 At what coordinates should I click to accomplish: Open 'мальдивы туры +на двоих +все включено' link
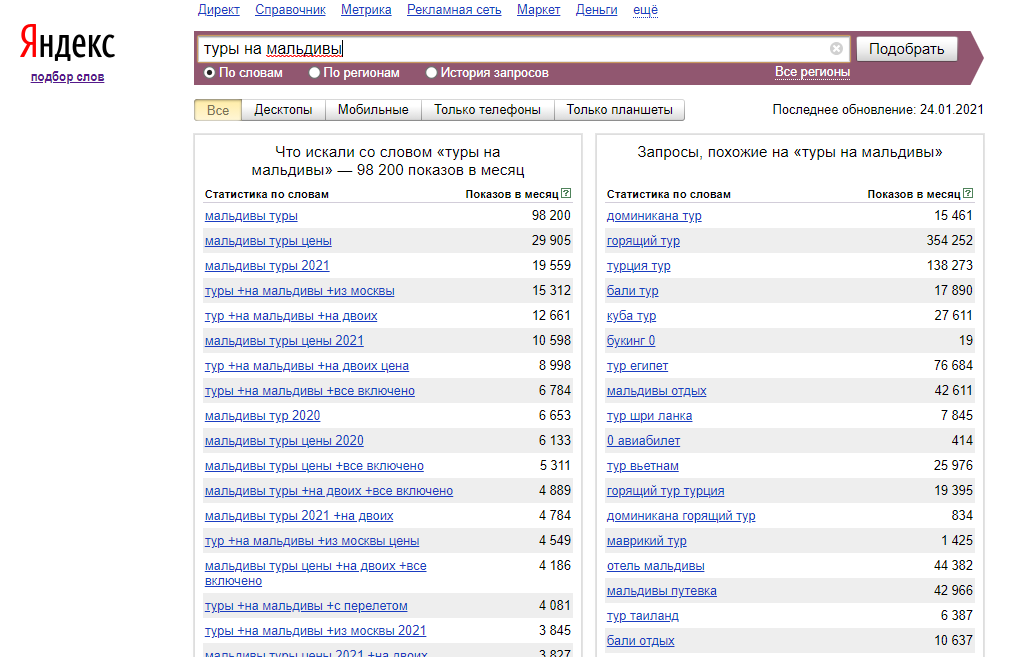(x=329, y=491)
